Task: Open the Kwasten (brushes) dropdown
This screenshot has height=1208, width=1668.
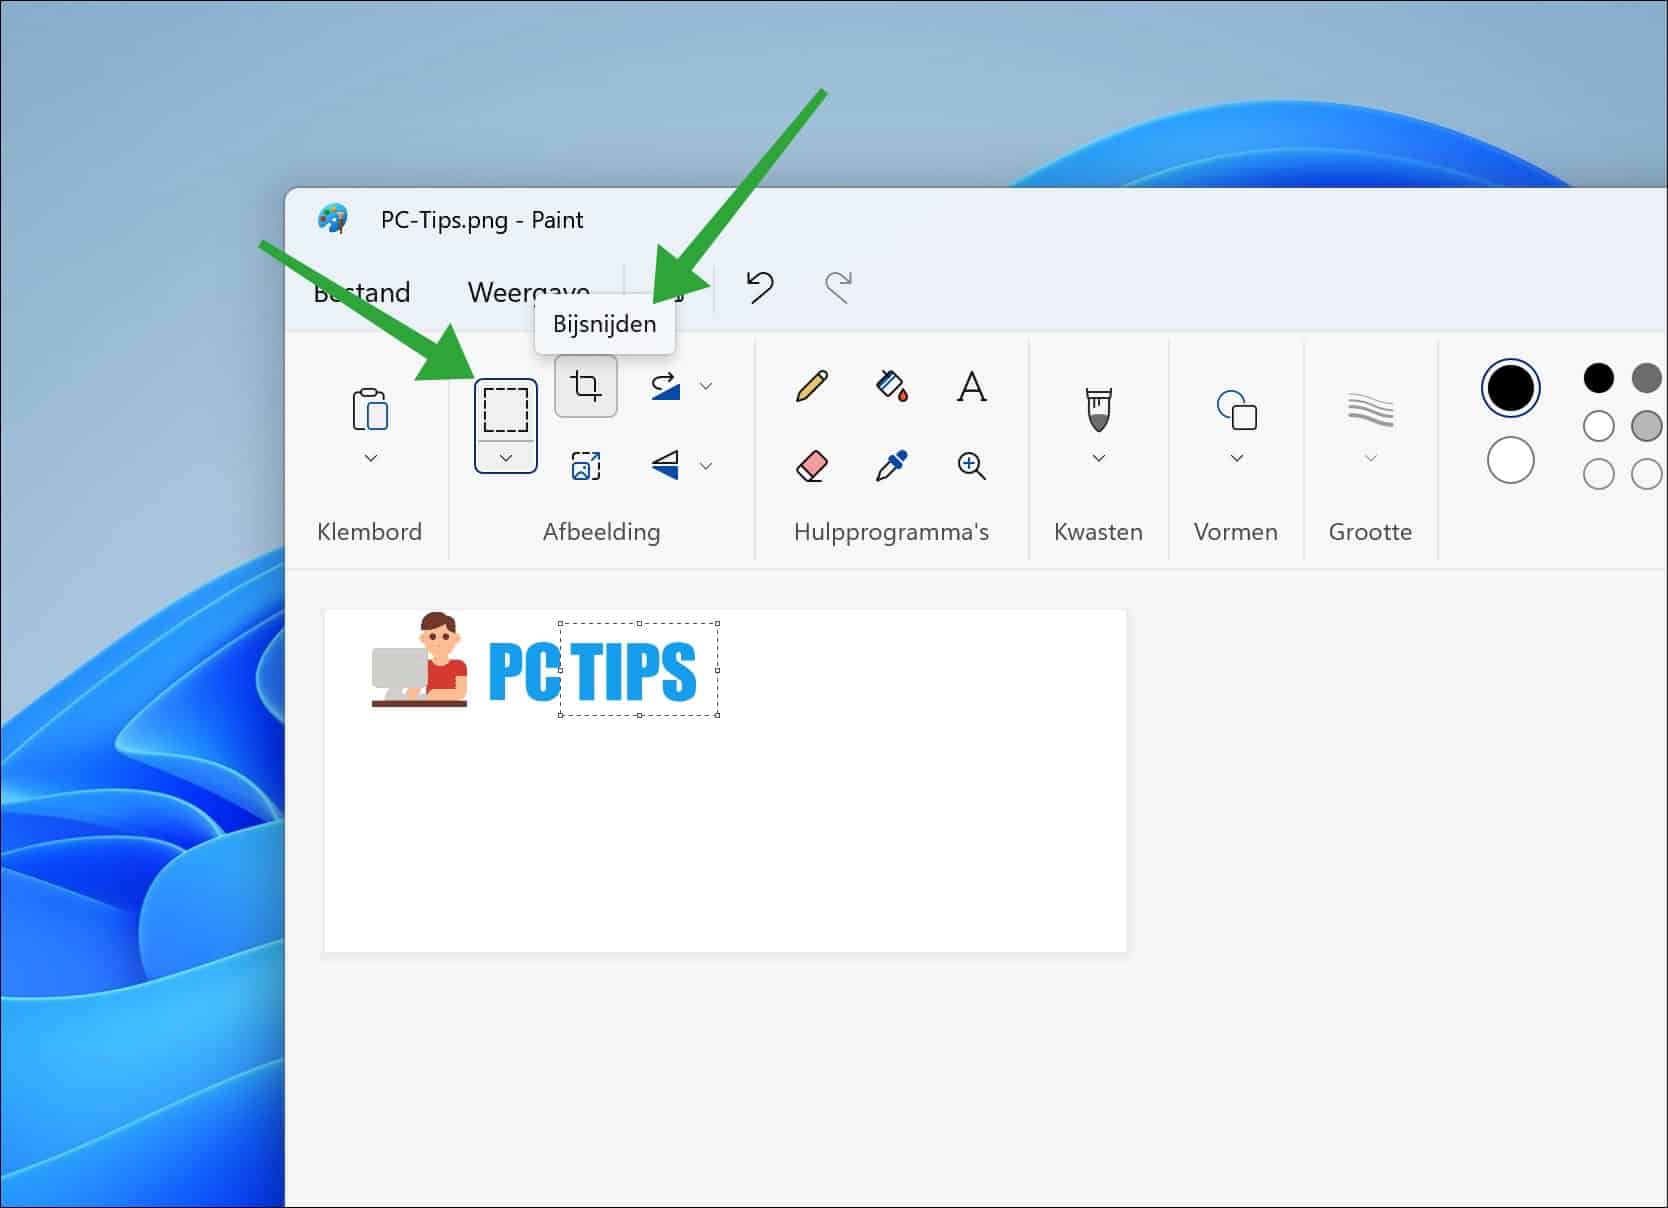Action: (1097, 458)
